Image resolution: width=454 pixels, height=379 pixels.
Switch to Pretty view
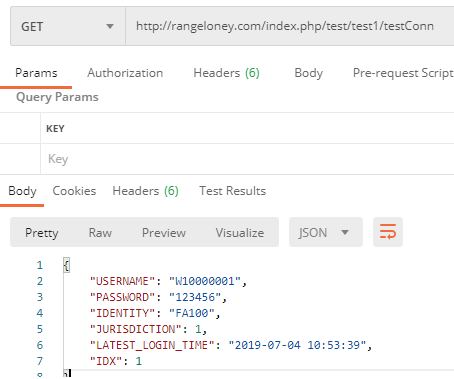point(42,233)
